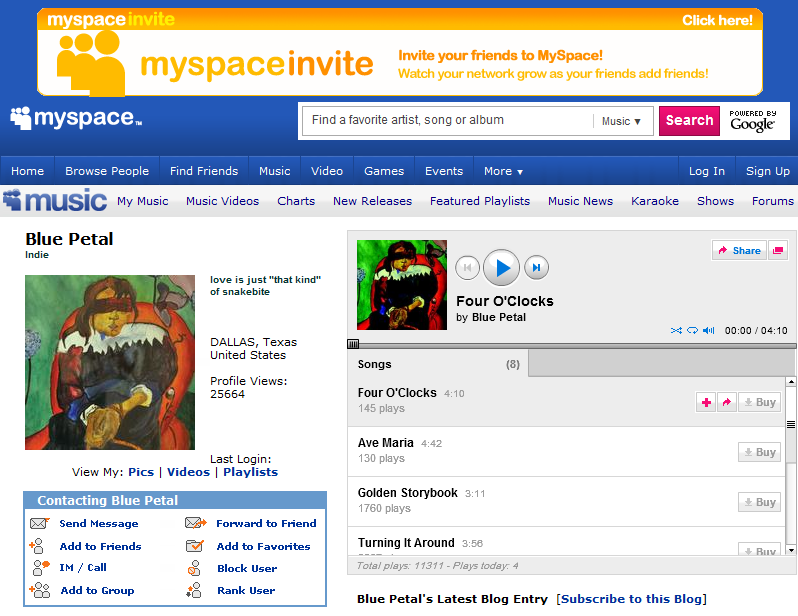Open Charts in music menu
Screen dimensions: 798x616
pyautogui.click(x=296, y=201)
